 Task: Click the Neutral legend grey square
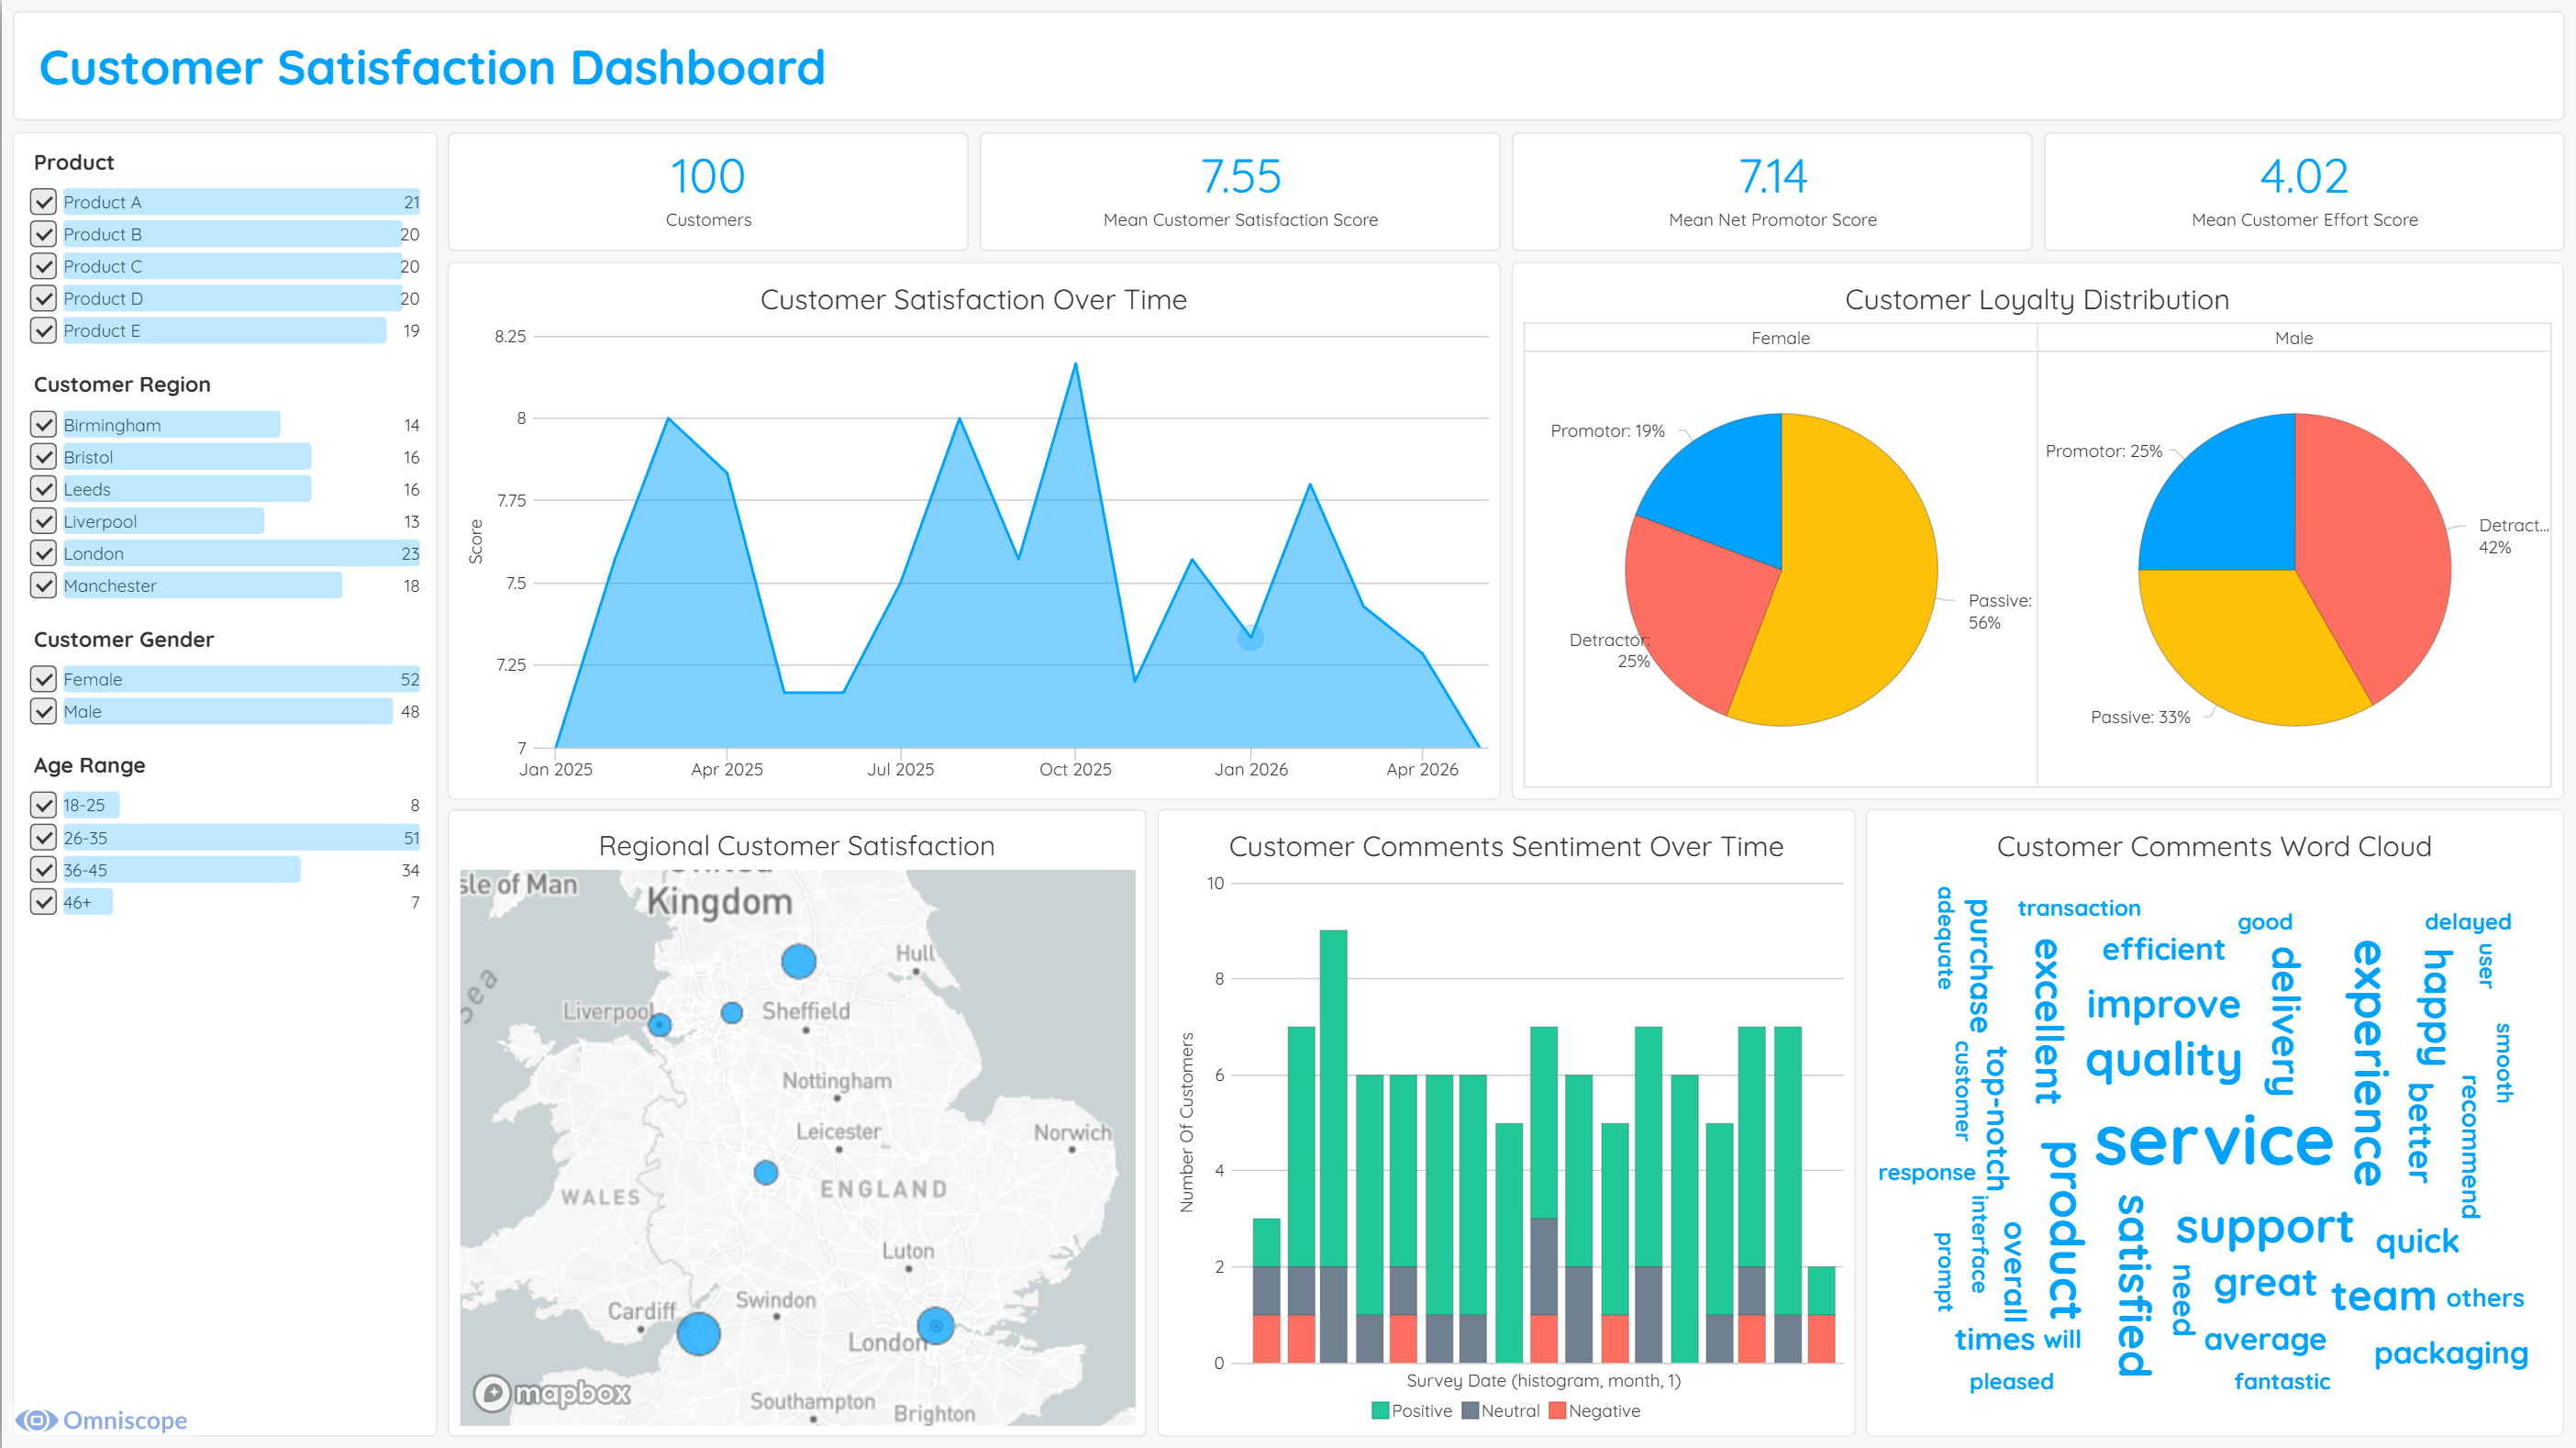click(1469, 1411)
